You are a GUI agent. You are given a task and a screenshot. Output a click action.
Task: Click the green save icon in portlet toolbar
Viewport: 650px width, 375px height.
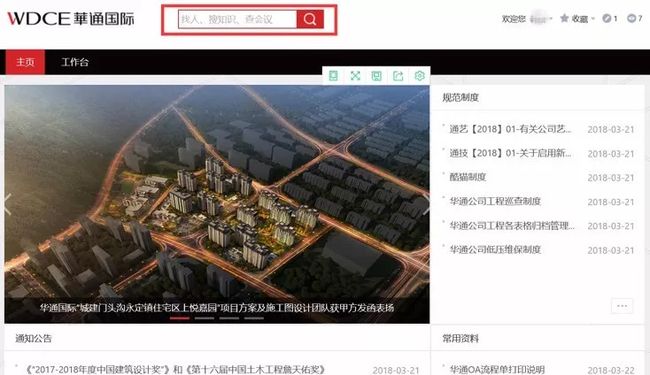376,76
